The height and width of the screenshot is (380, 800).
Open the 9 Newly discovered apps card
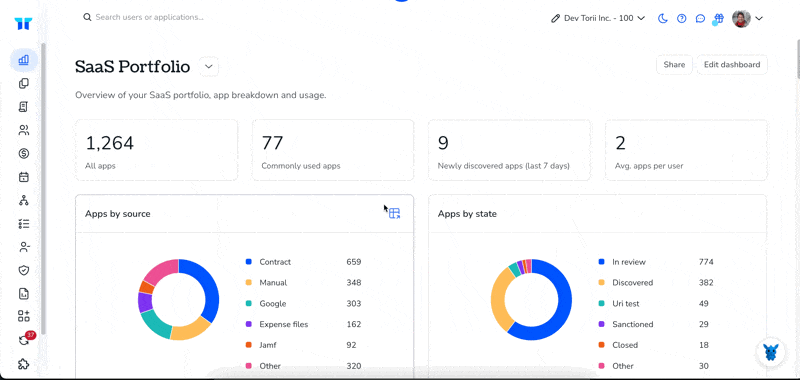509,150
